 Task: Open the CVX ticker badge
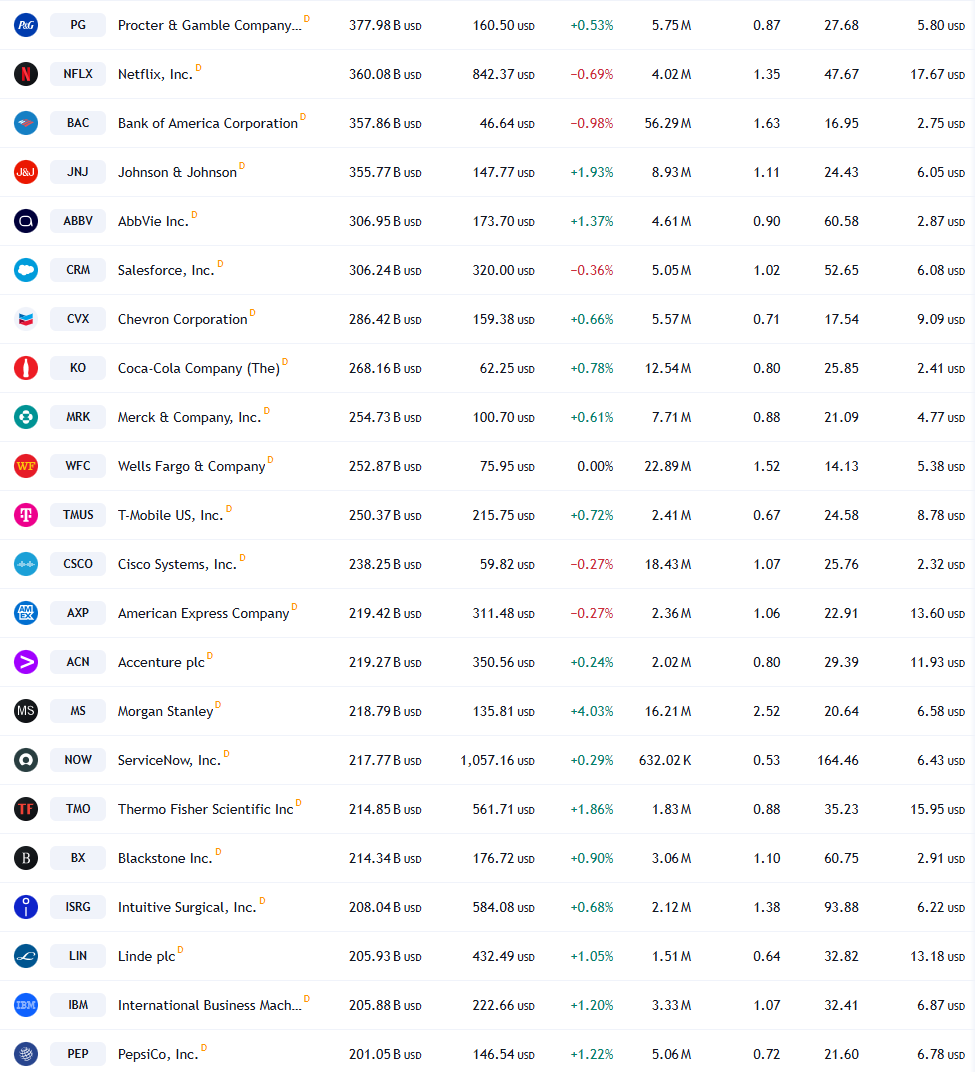(78, 319)
